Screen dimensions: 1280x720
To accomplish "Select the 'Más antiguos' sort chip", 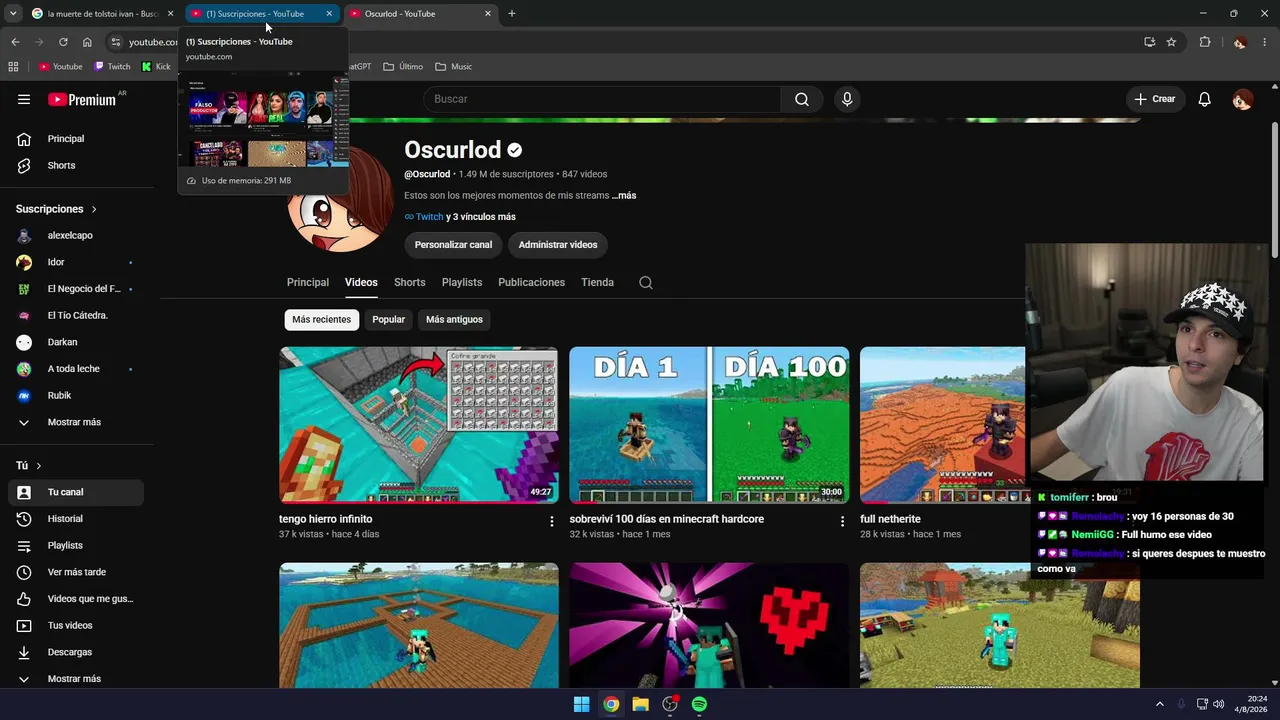I will tap(454, 320).
